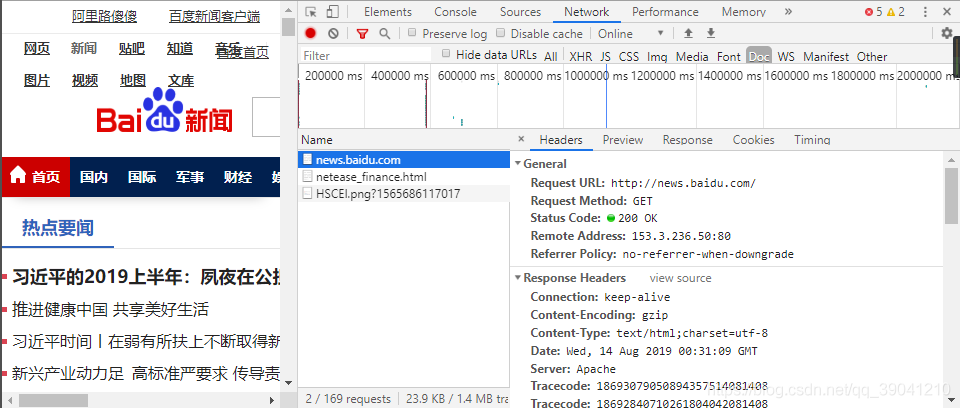Screen dimensions: 960x408
Task: Filter requests by Manifest type
Action: pos(826,56)
